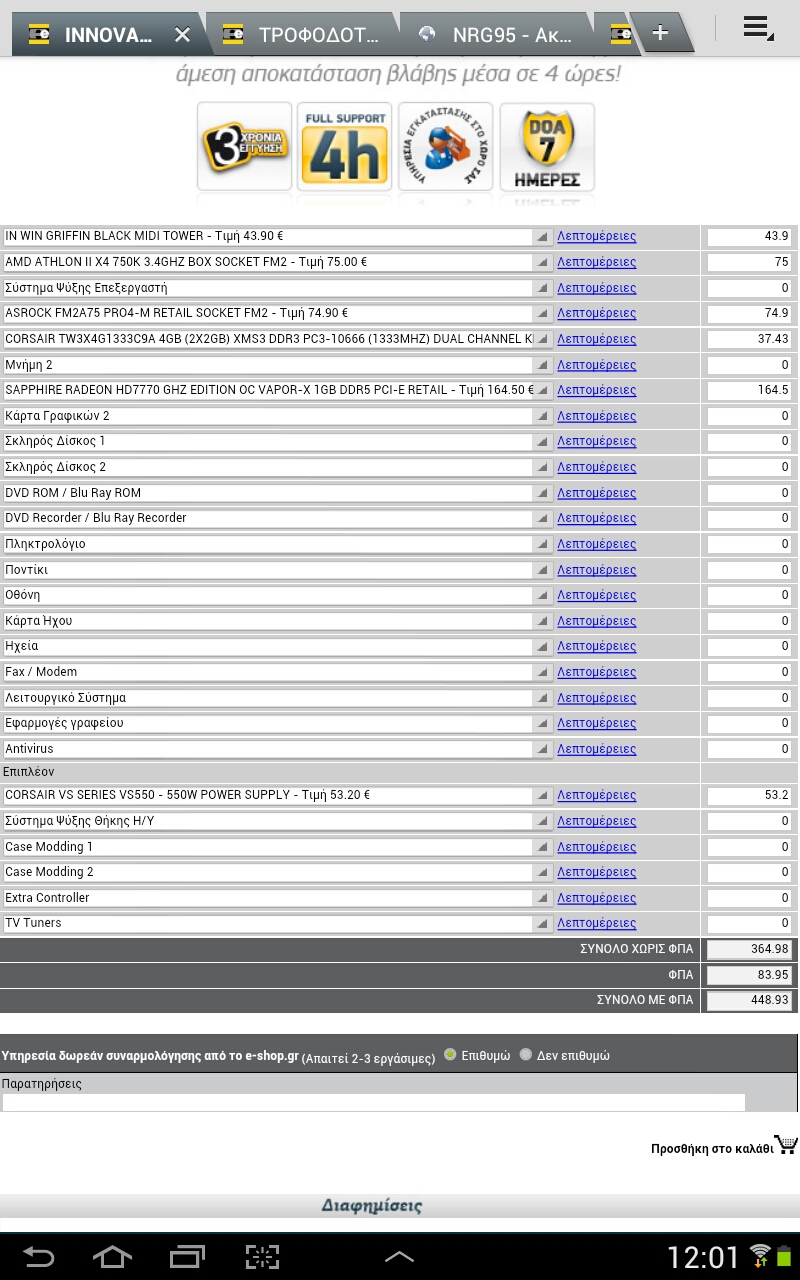
Task: Click Προσθήκη στο καλάθι link
Action: (x=712, y=1149)
